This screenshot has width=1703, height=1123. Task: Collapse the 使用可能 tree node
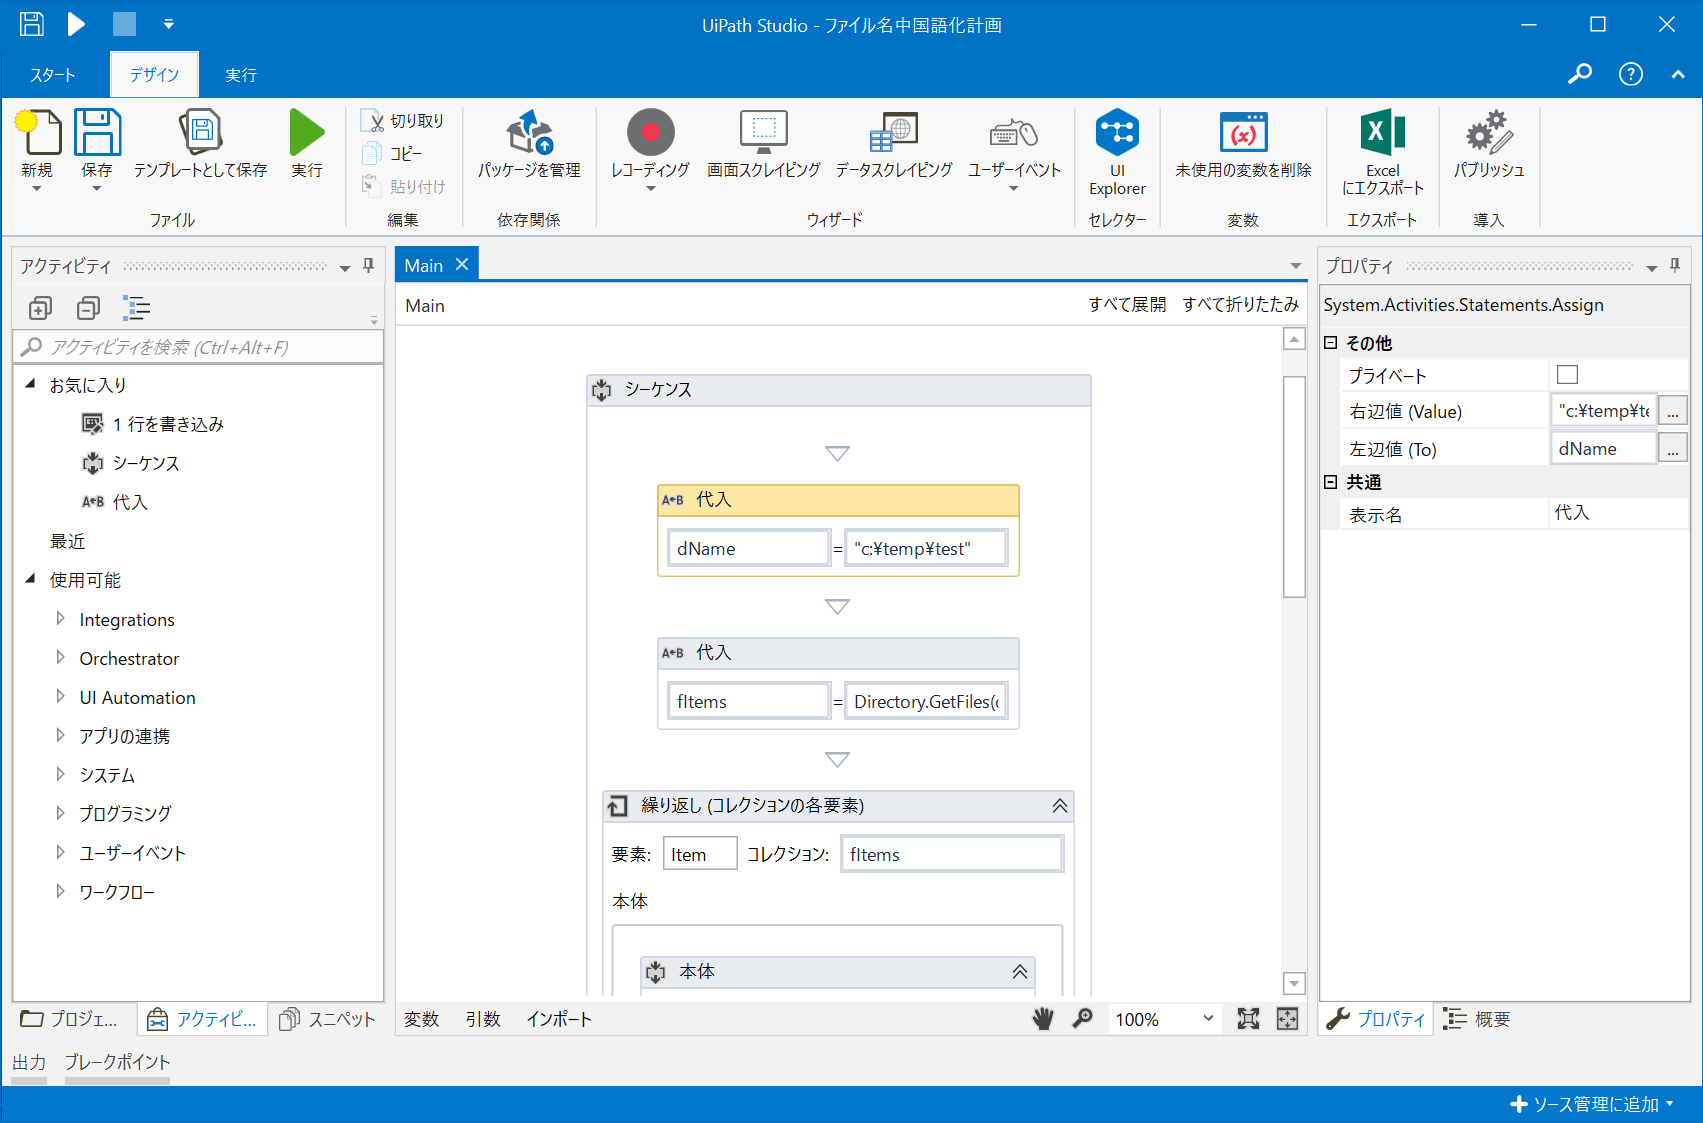point(30,579)
